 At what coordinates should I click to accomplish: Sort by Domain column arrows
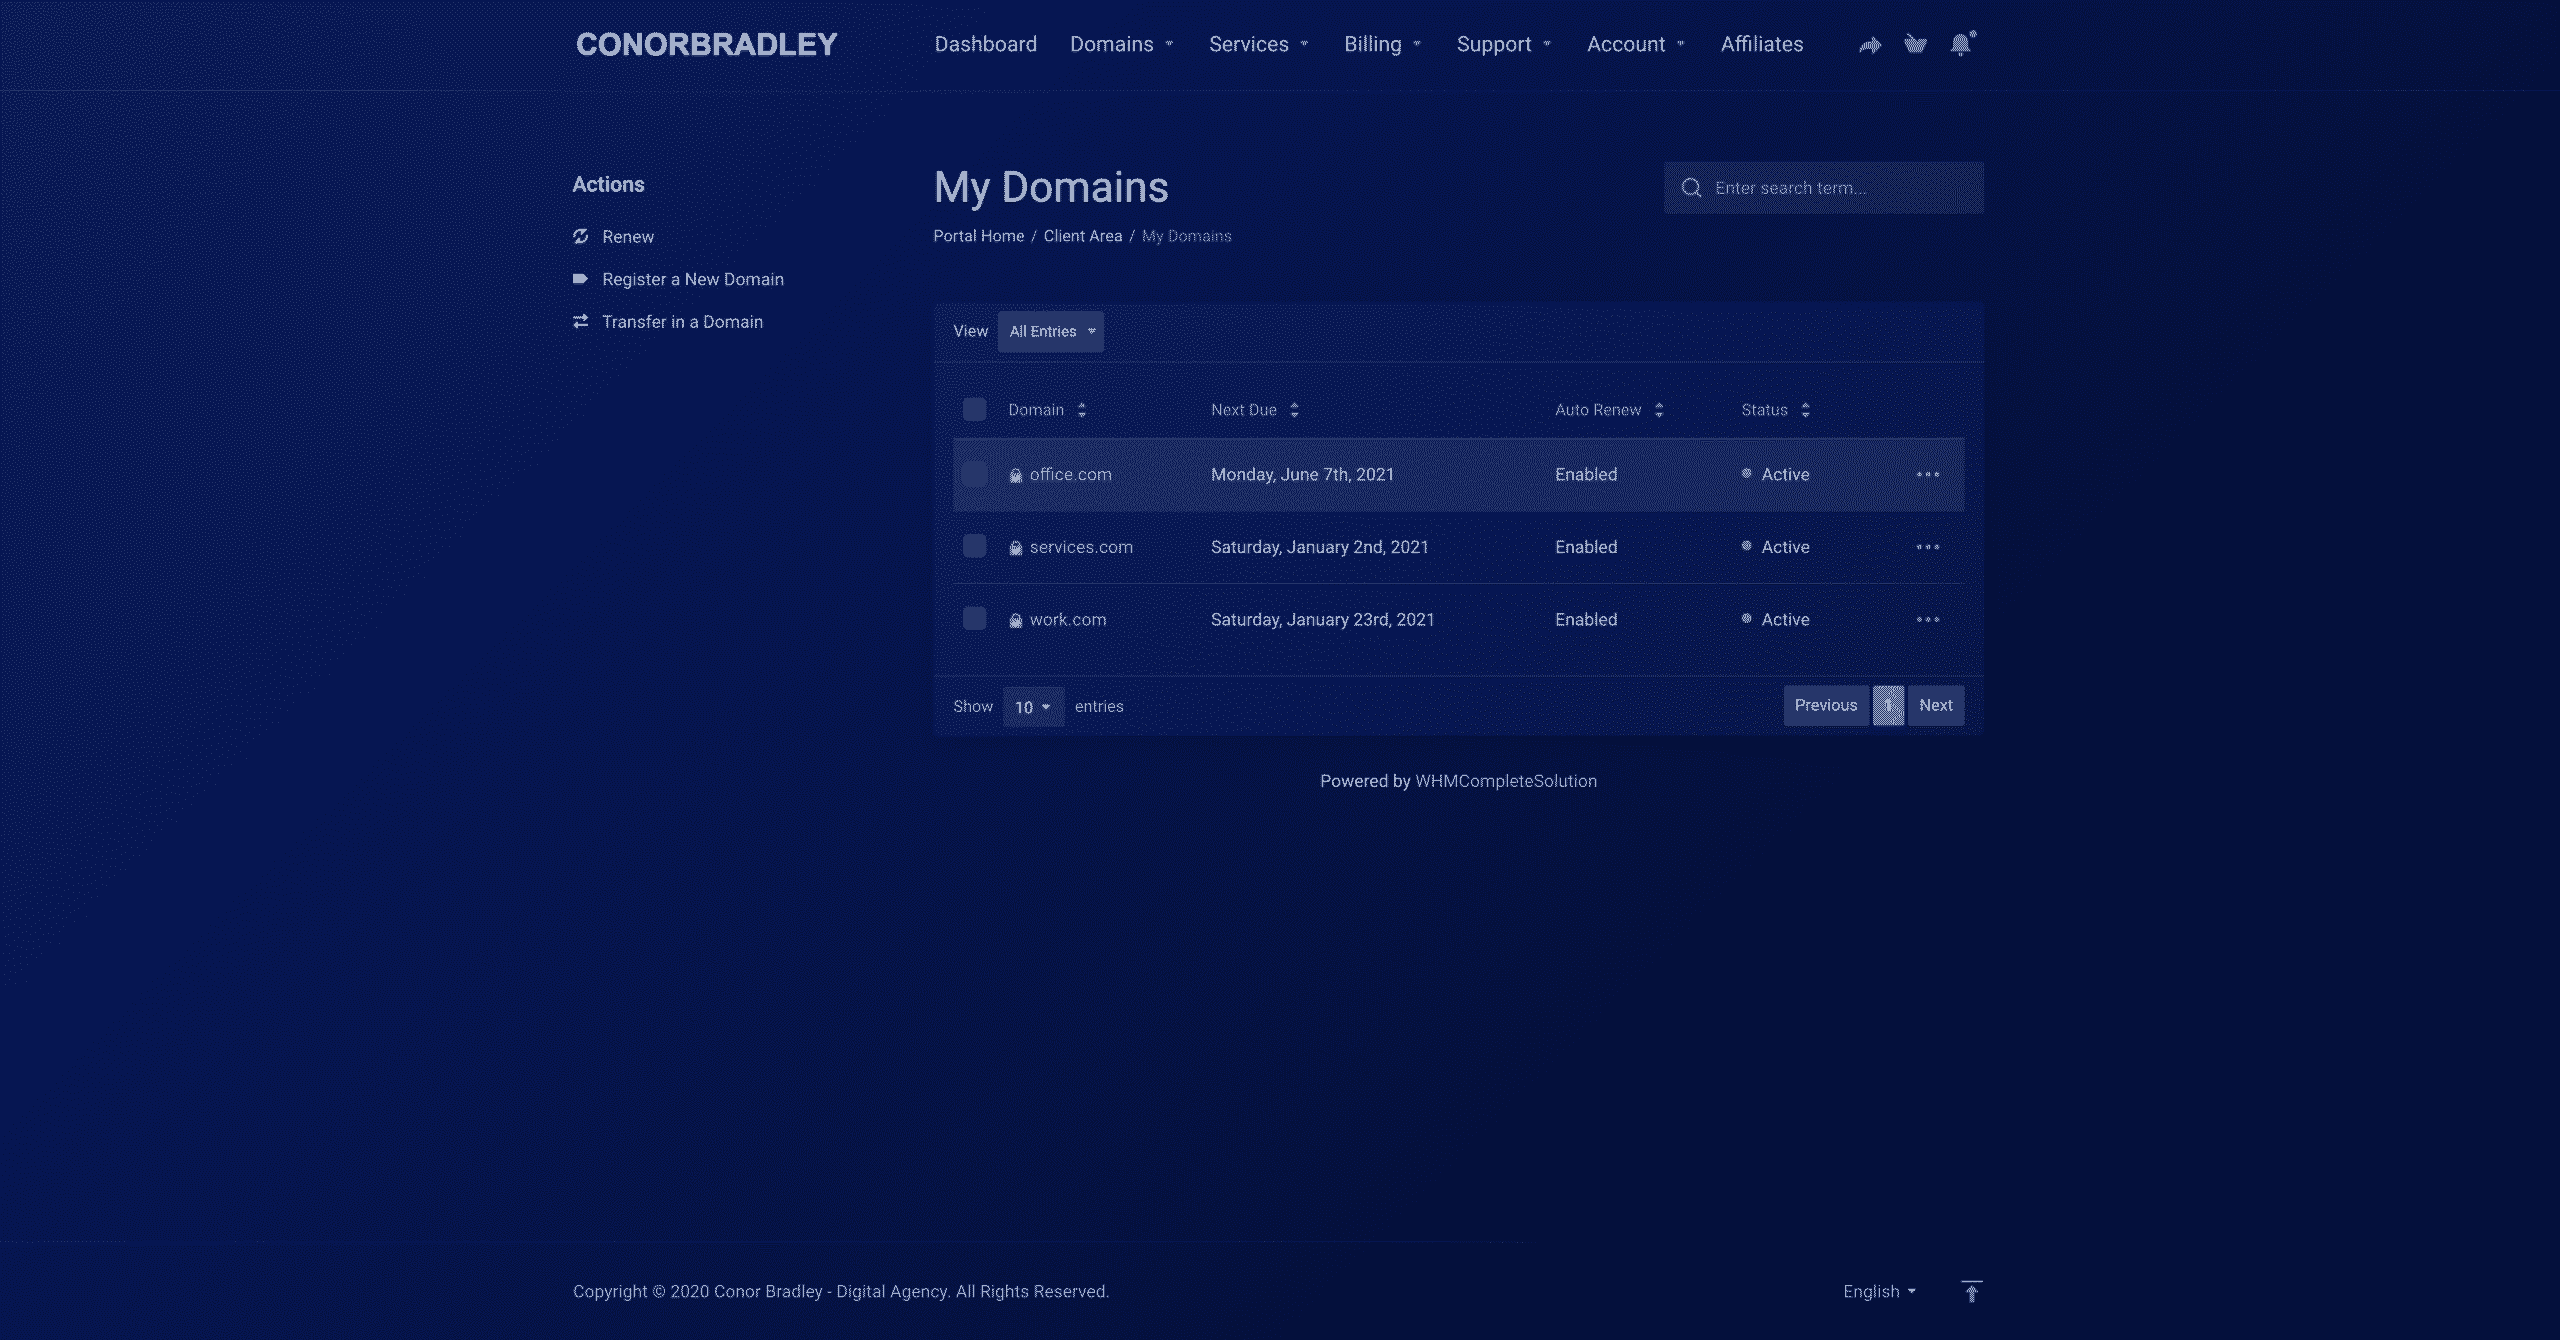[x=1081, y=410]
